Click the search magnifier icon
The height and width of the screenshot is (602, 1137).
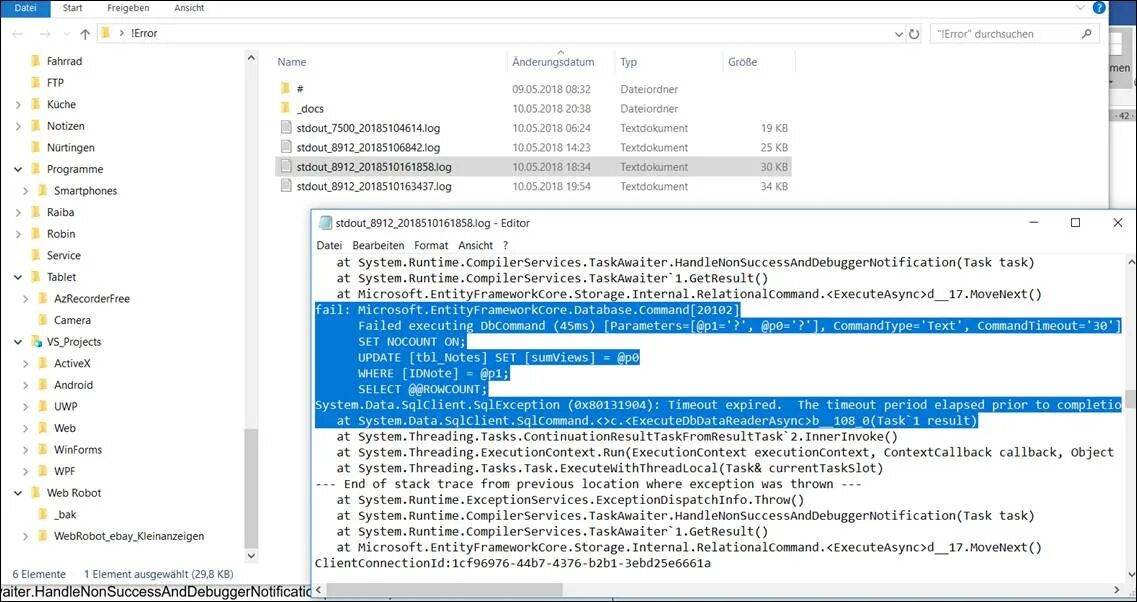[1086, 33]
